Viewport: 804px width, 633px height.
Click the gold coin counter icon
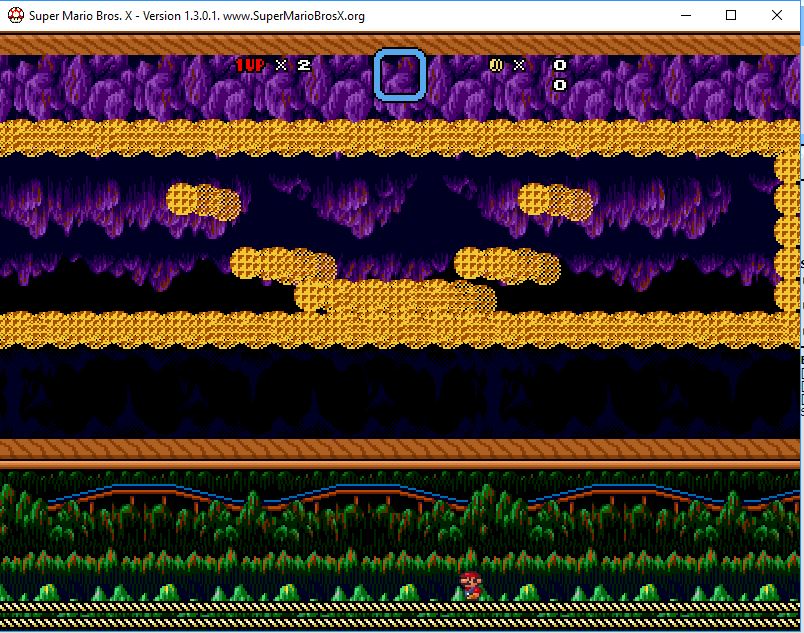point(496,65)
